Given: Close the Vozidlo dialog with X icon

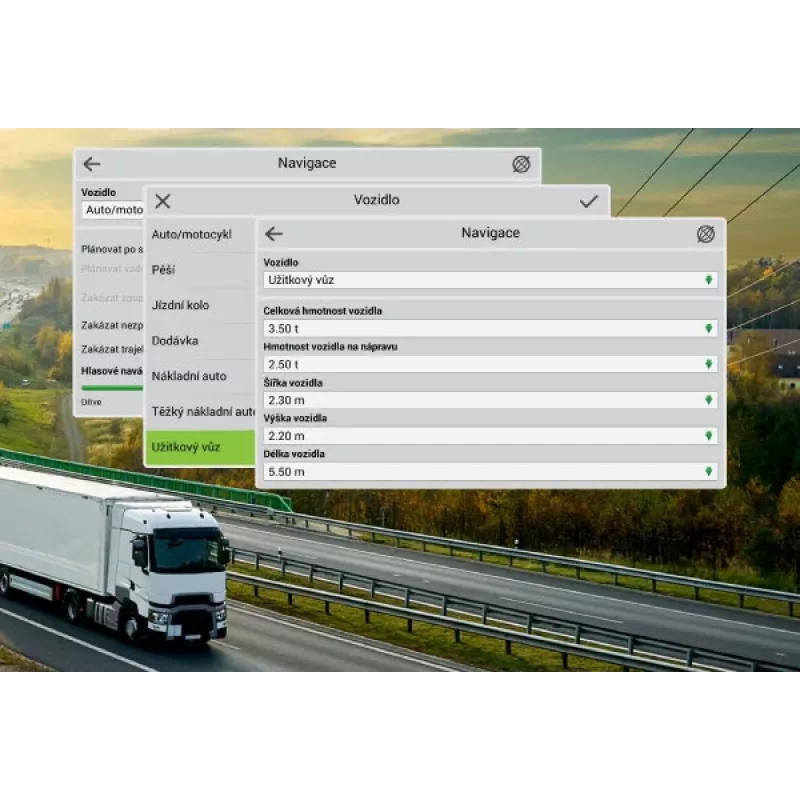Looking at the screenshot, I should coord(163,201).
